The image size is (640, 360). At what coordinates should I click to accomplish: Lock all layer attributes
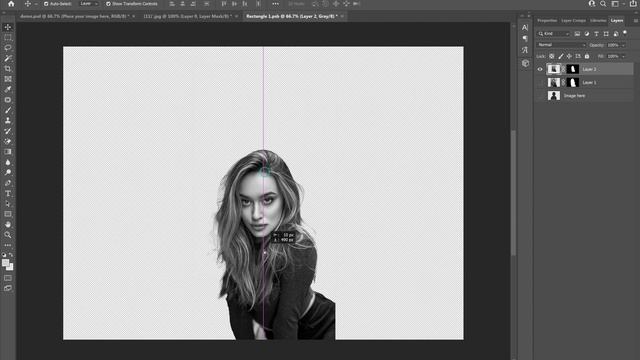tap(587, 56)
